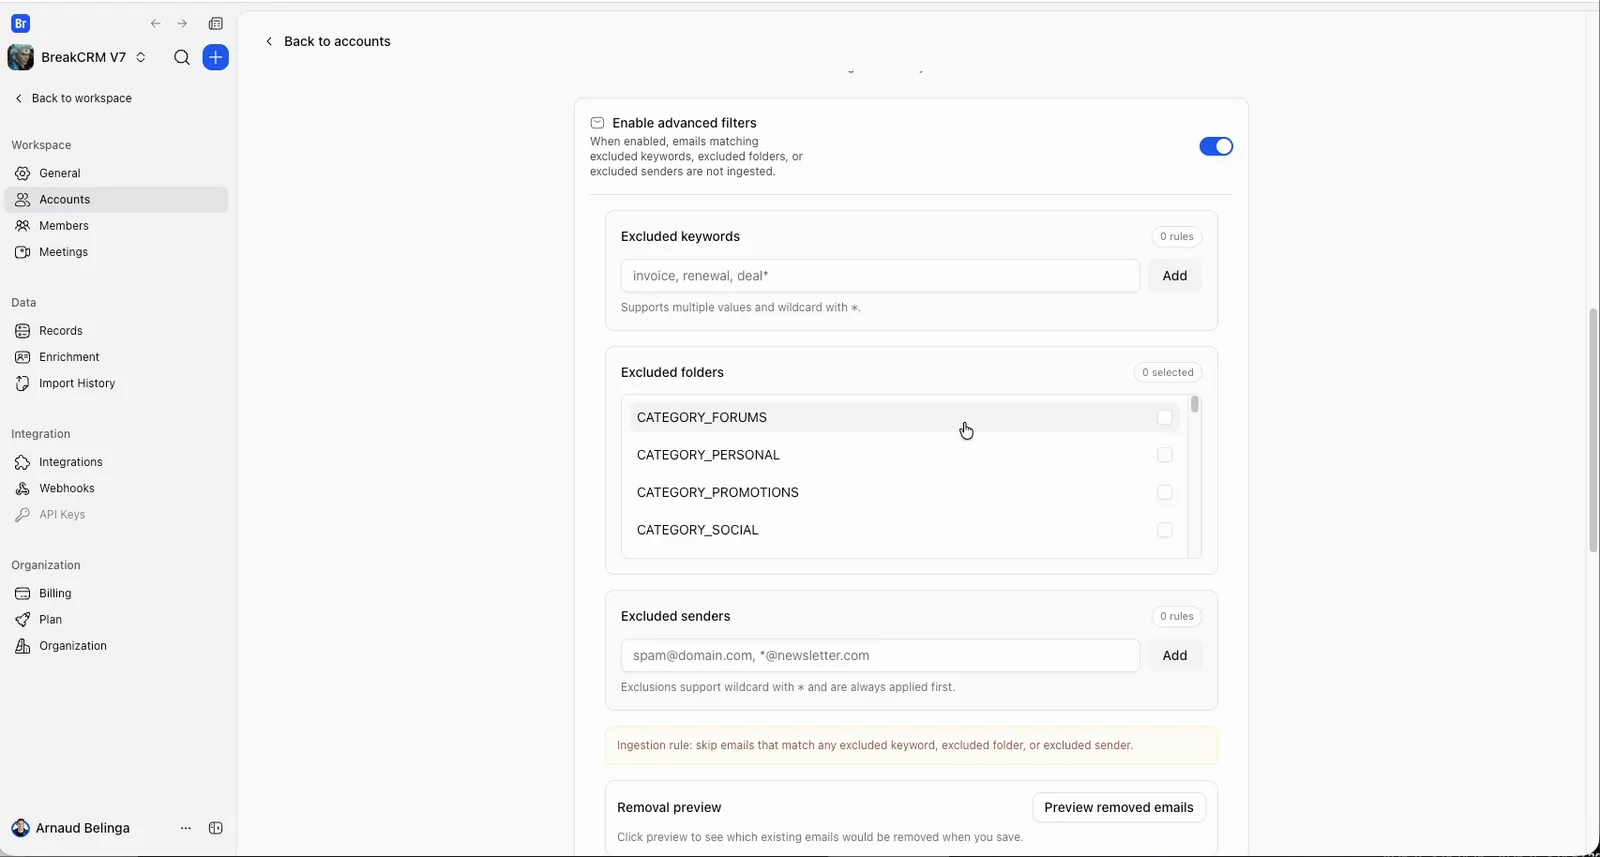Viewport: 1600px width, 857px height.
Task: Click the search magnifier icon
Action: click(182, 57)
